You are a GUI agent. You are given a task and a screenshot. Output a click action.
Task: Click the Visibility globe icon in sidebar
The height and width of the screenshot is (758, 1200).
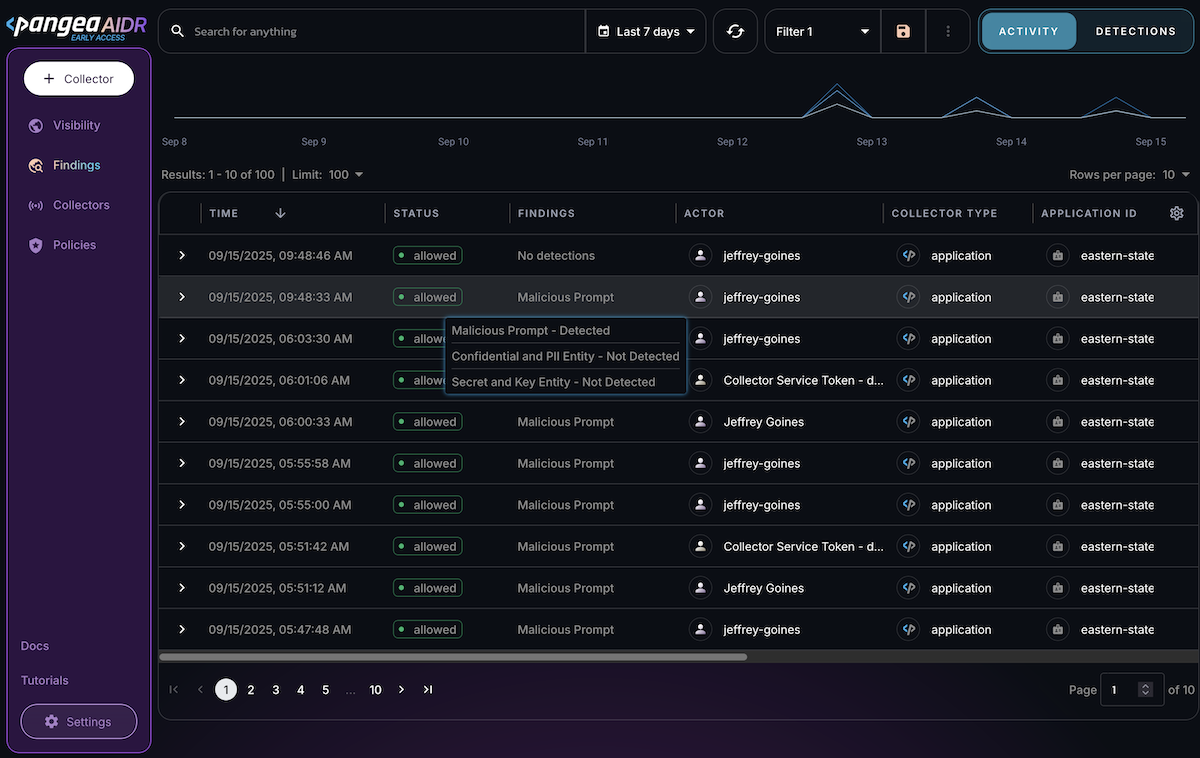[36, 126]
